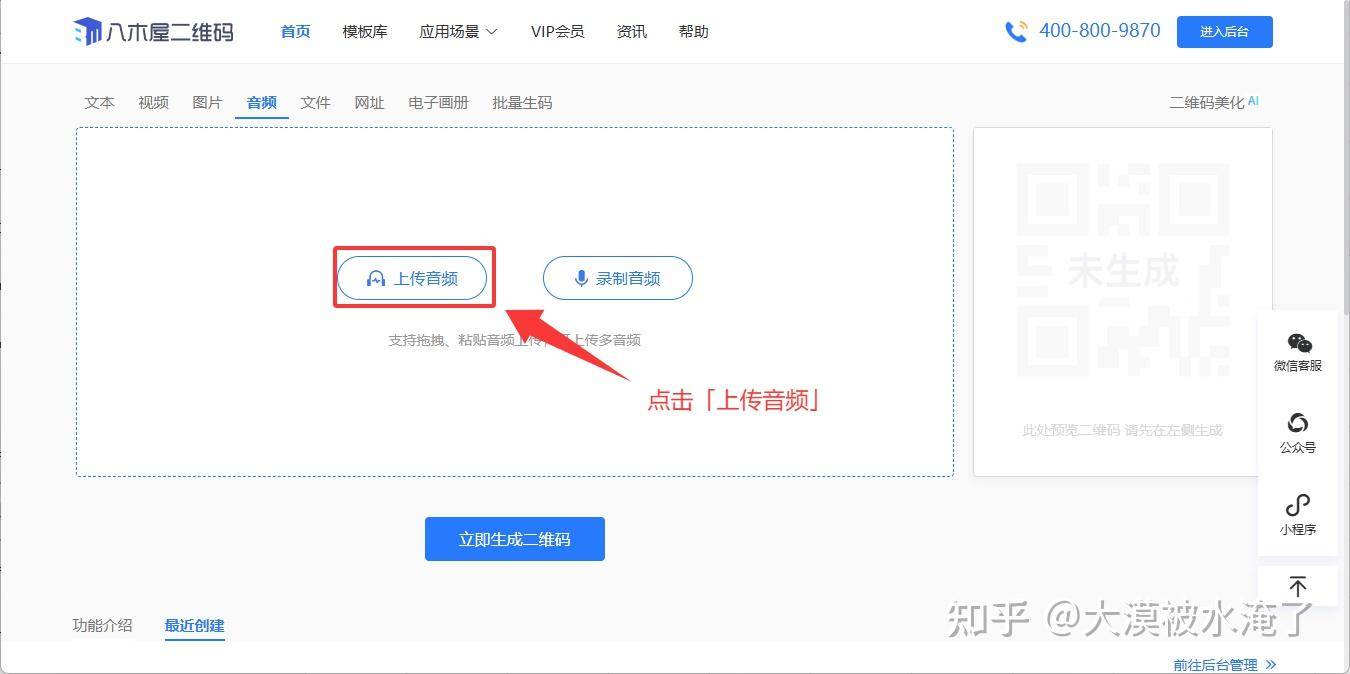Screen dimensions: 1350x674
Task: Click the microphone icon in 录制音频
Action: (581, 279)
